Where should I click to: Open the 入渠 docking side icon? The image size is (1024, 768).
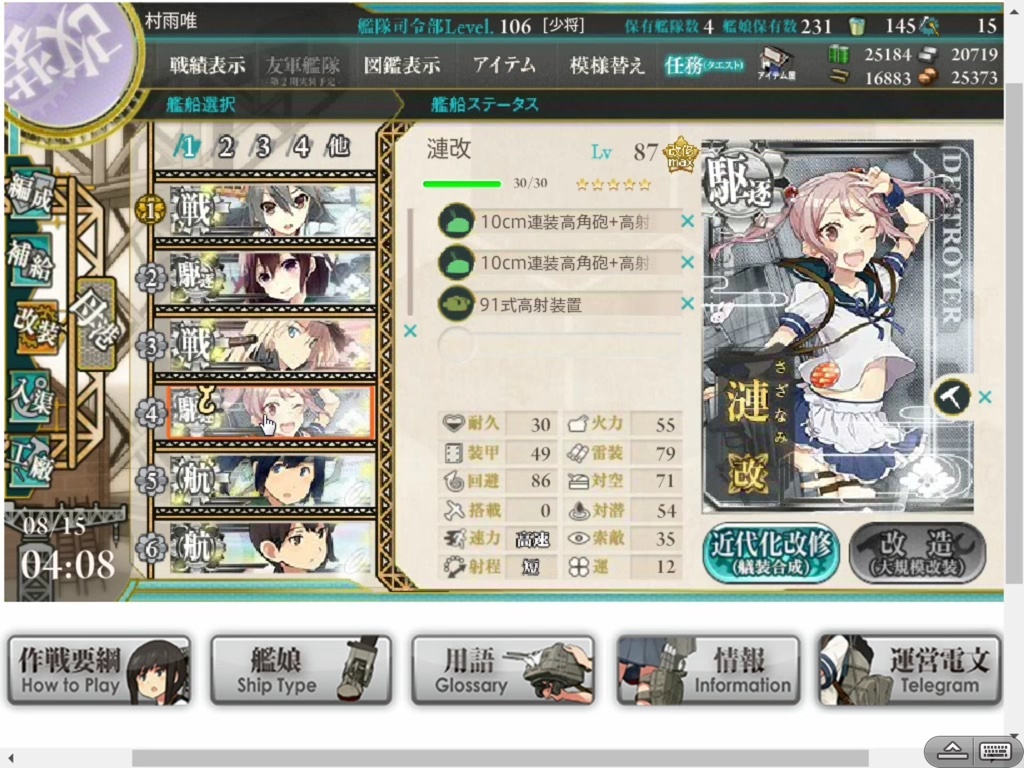31,396
